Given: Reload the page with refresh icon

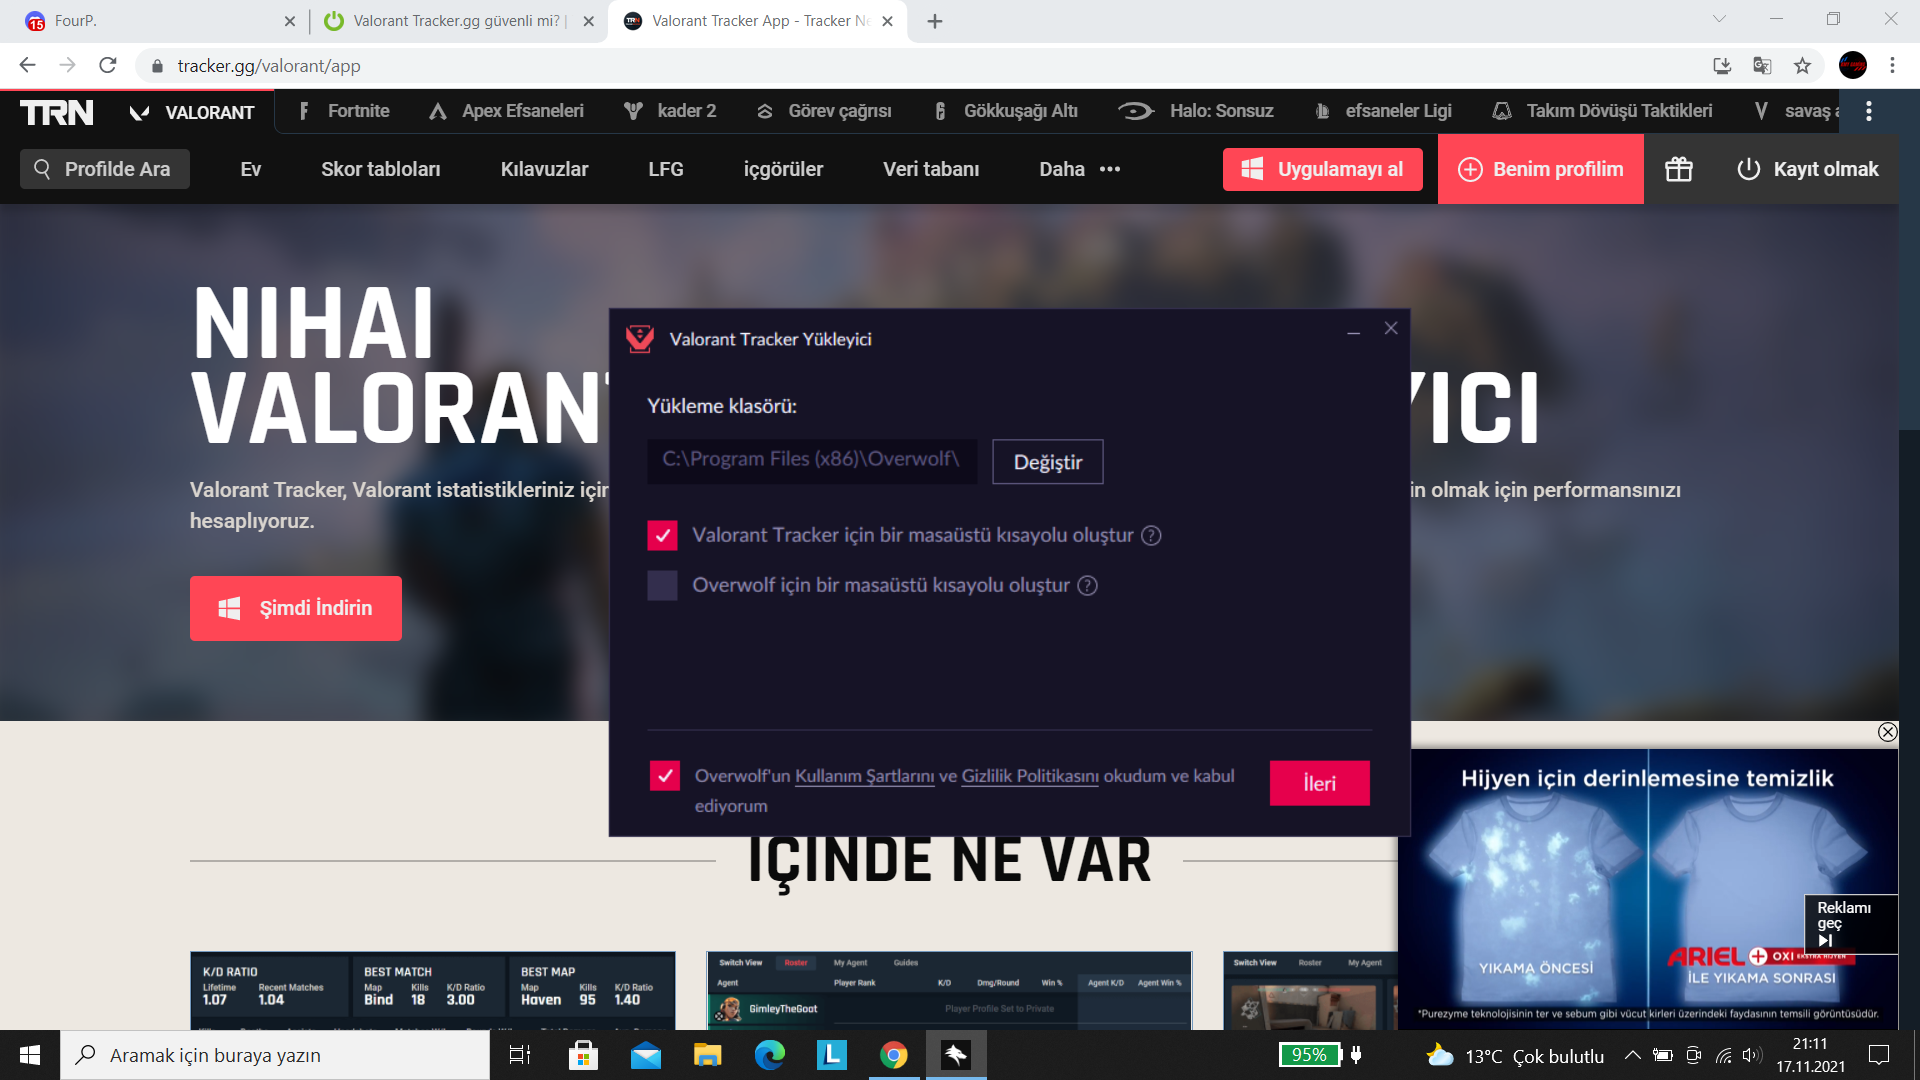Looking at the screenshot, I should (x=108, y=66).
